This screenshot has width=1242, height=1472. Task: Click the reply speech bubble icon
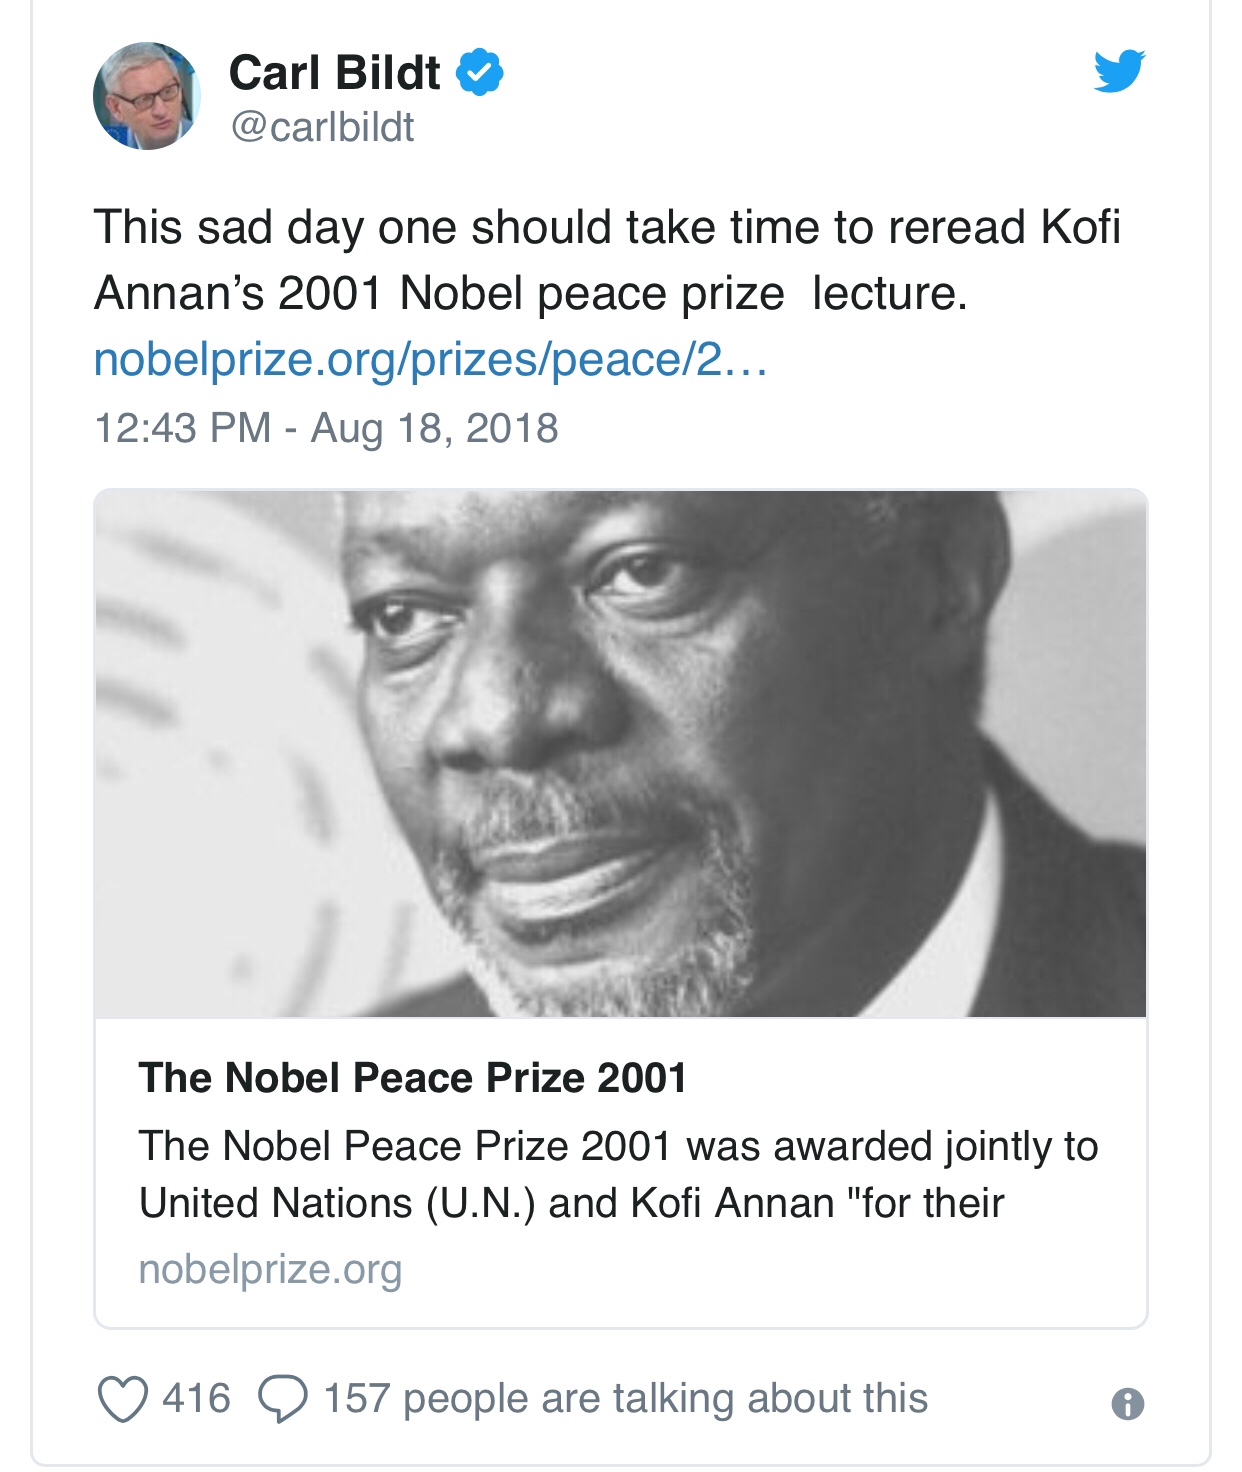(283, 1398)
